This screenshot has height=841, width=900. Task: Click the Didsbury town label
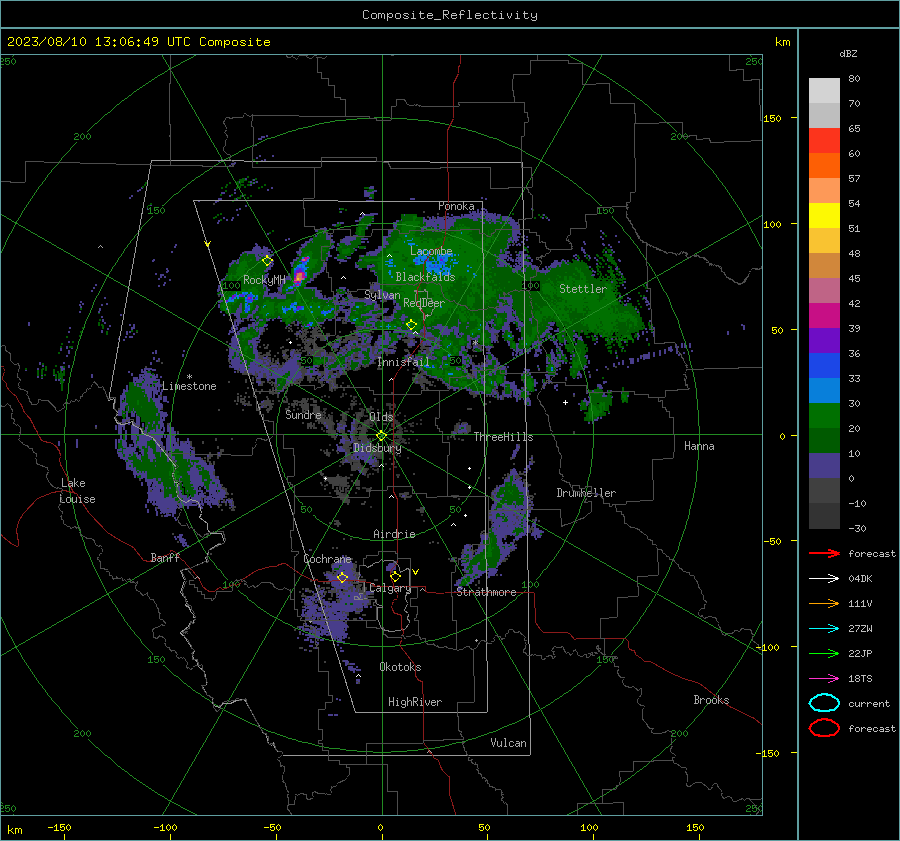click(x=377, y=448)
